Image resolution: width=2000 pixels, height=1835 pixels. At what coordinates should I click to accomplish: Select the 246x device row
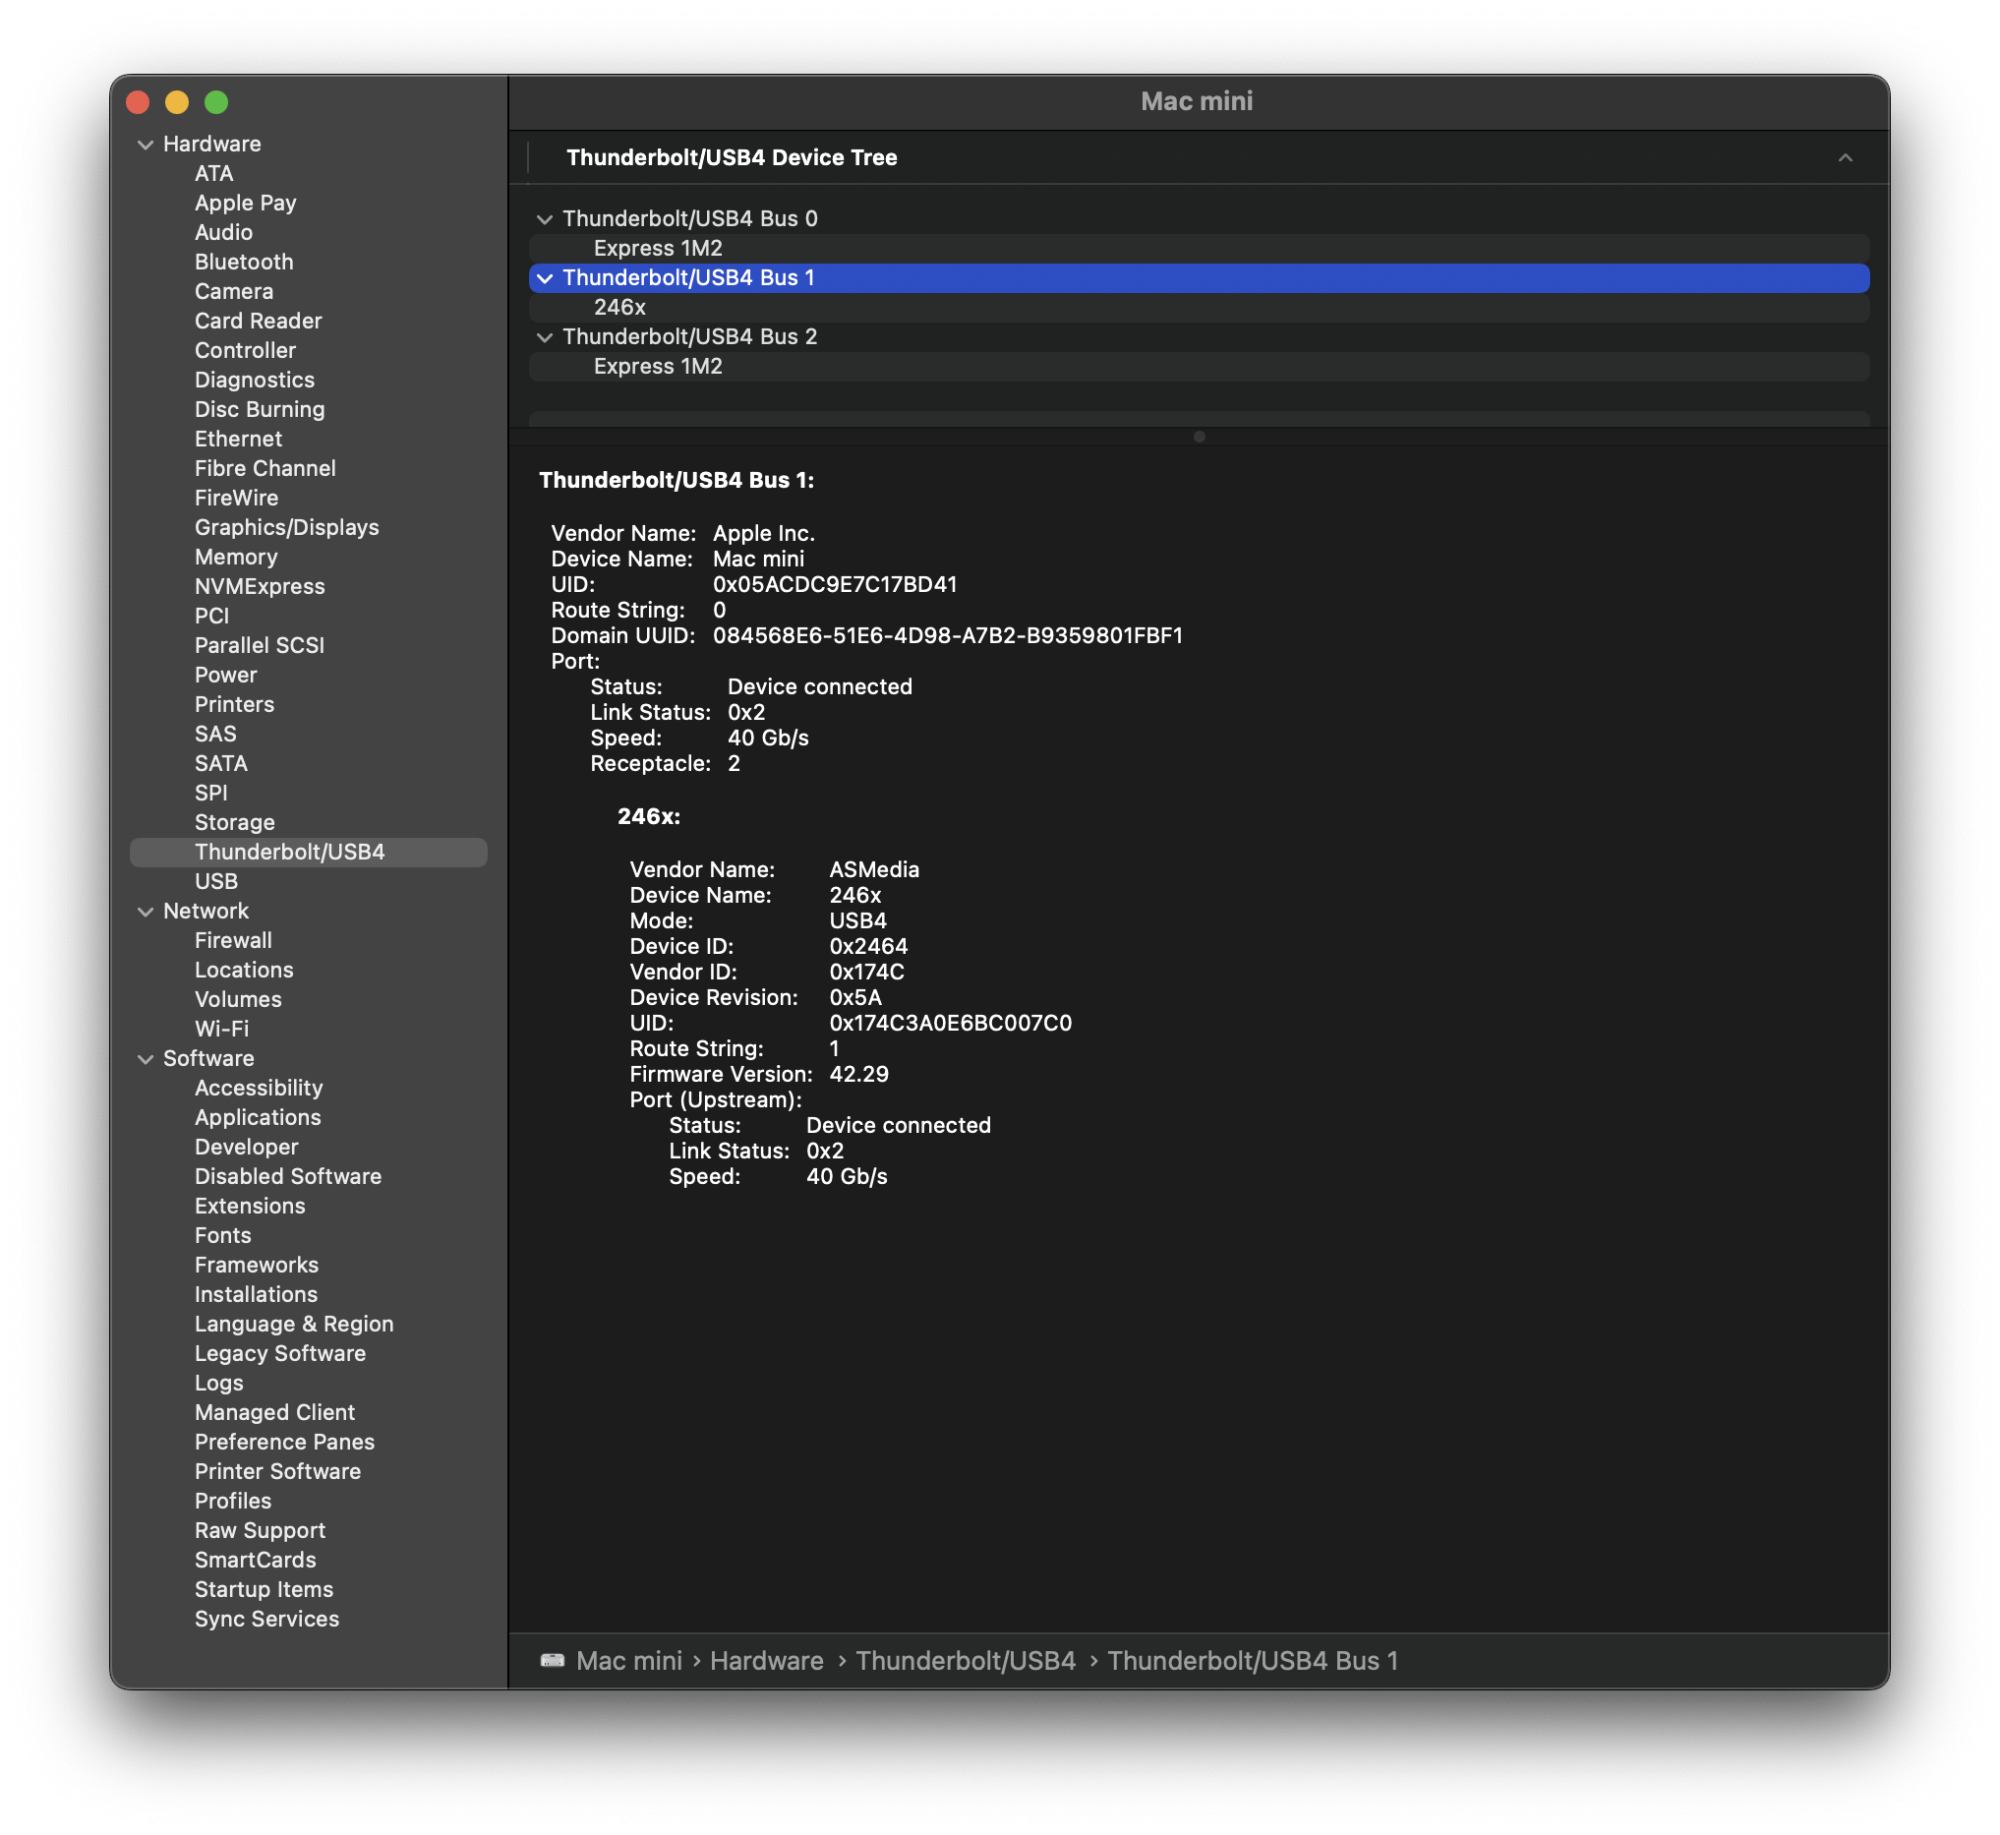[620, 308]
